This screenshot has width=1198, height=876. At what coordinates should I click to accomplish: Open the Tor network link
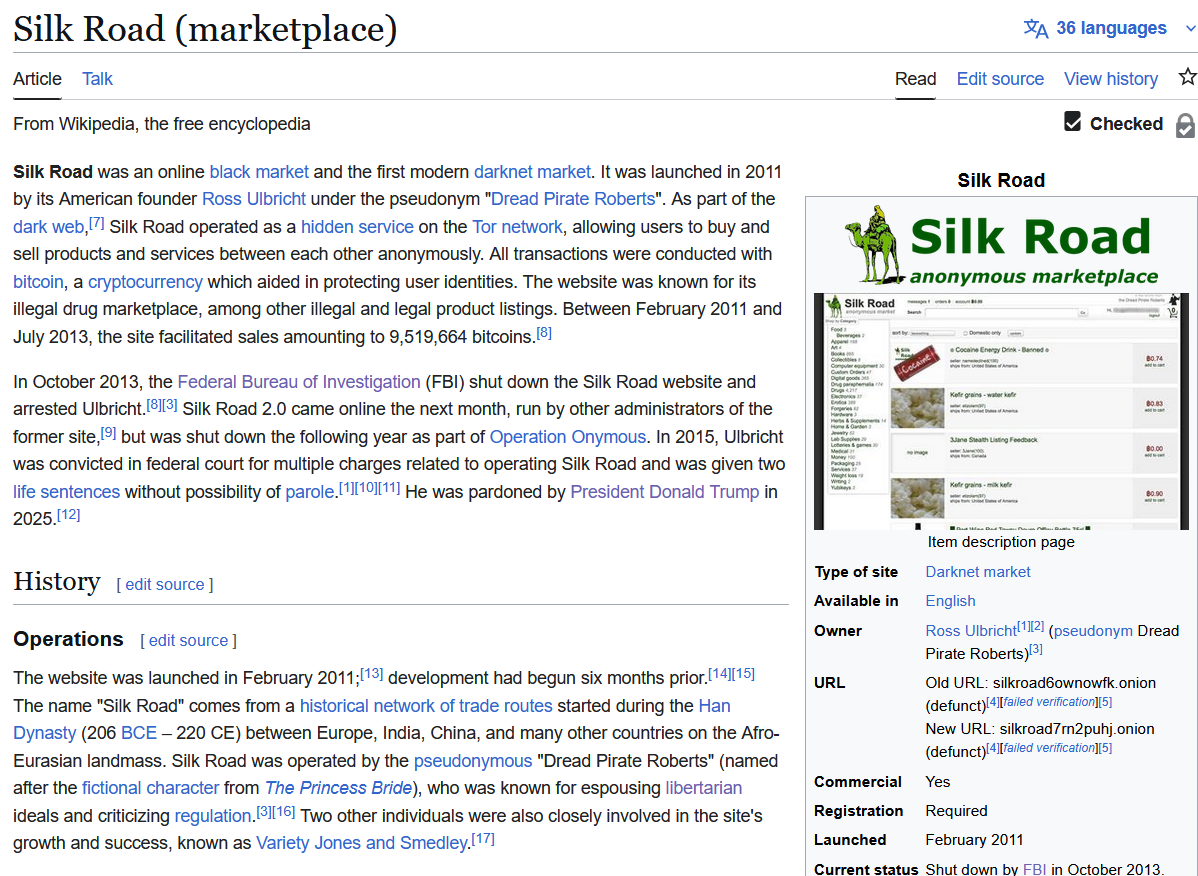point(517,227)
